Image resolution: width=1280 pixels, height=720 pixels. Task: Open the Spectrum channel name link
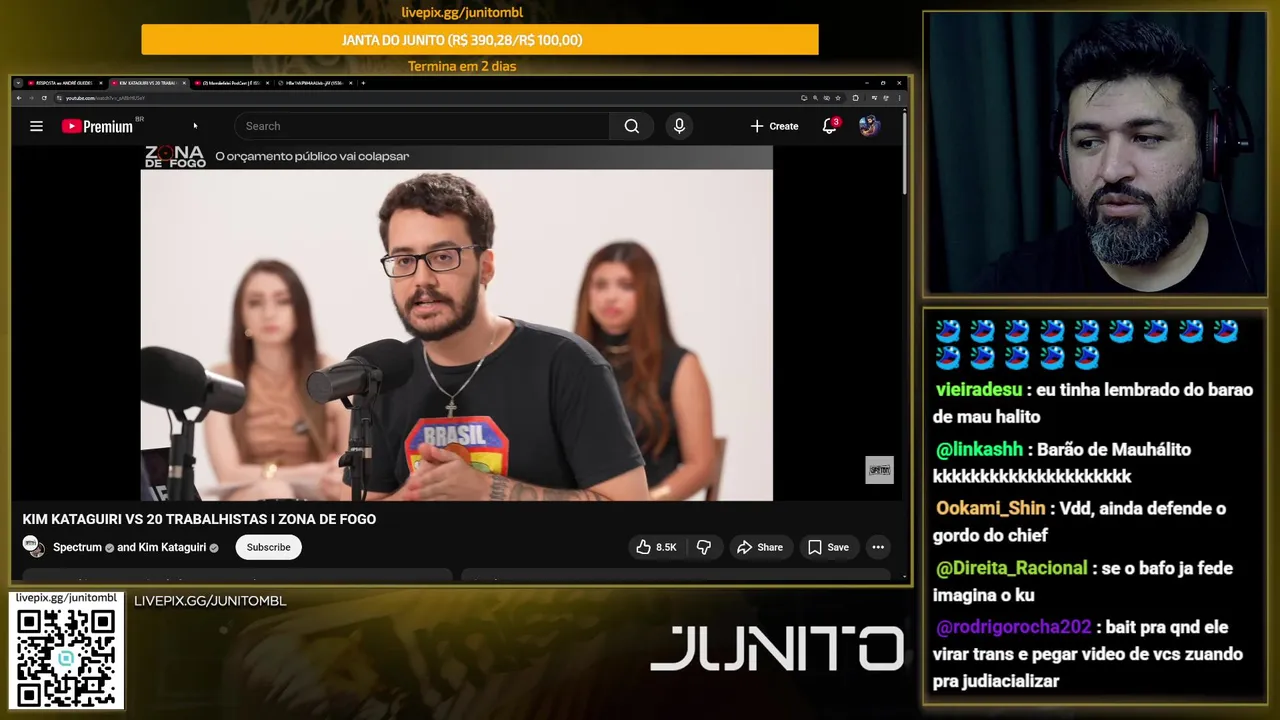pos(77,547)
